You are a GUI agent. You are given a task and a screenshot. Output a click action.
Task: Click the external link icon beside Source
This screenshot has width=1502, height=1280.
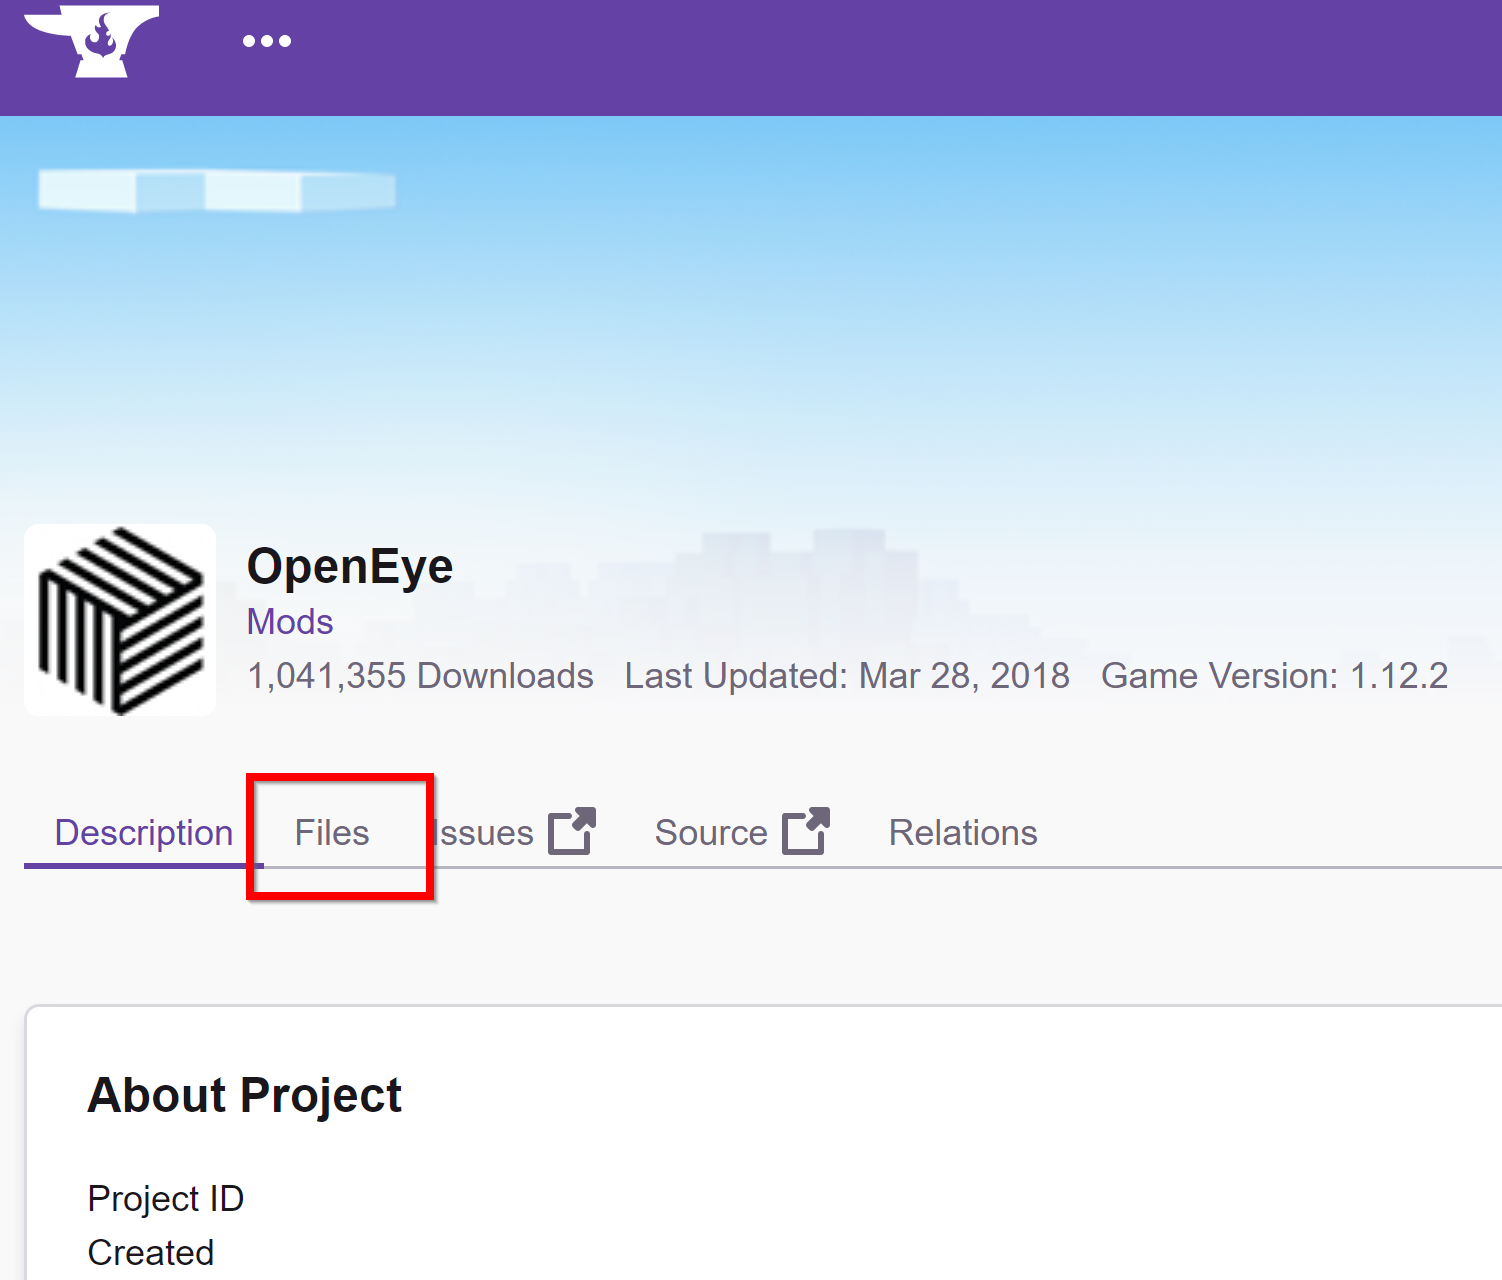(806, 831)
